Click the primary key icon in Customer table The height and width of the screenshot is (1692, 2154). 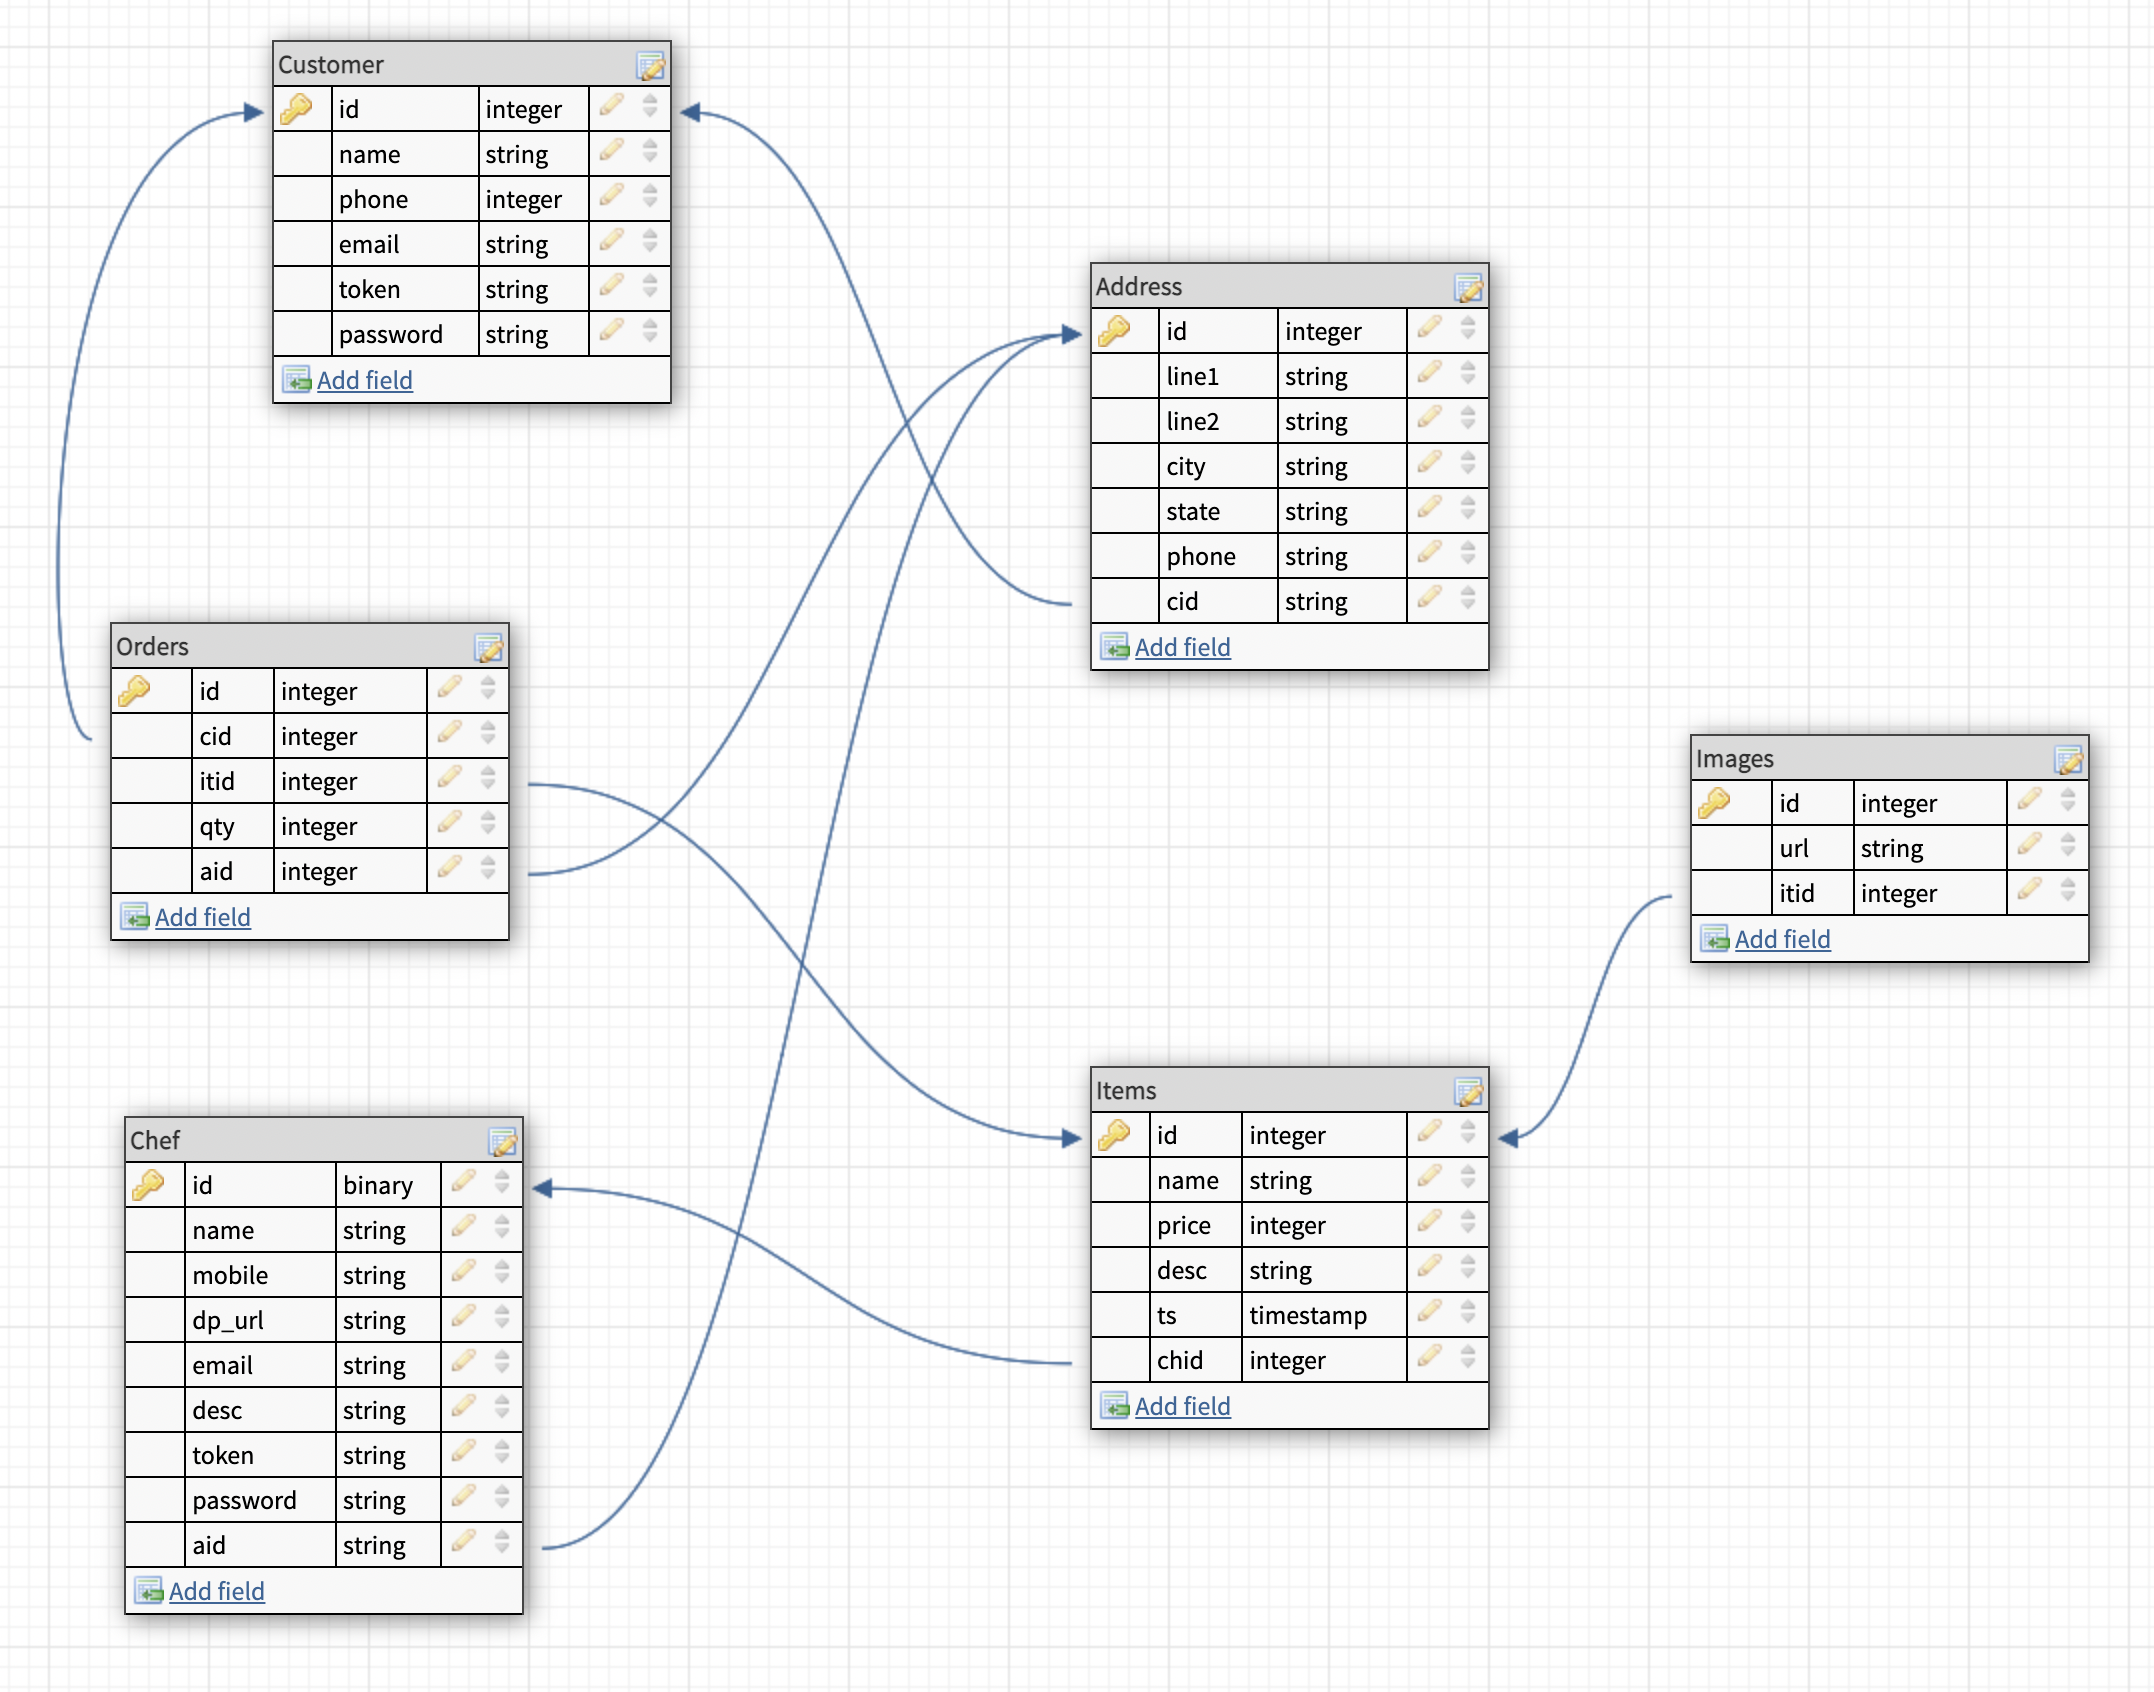coord(298,108)
